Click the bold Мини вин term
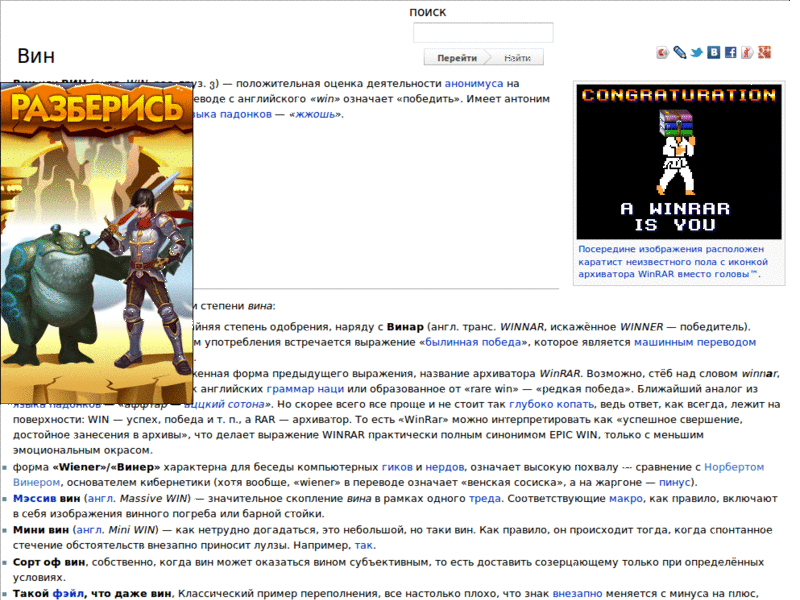This screenshot has height=600, width=800. tap(41, 530)
